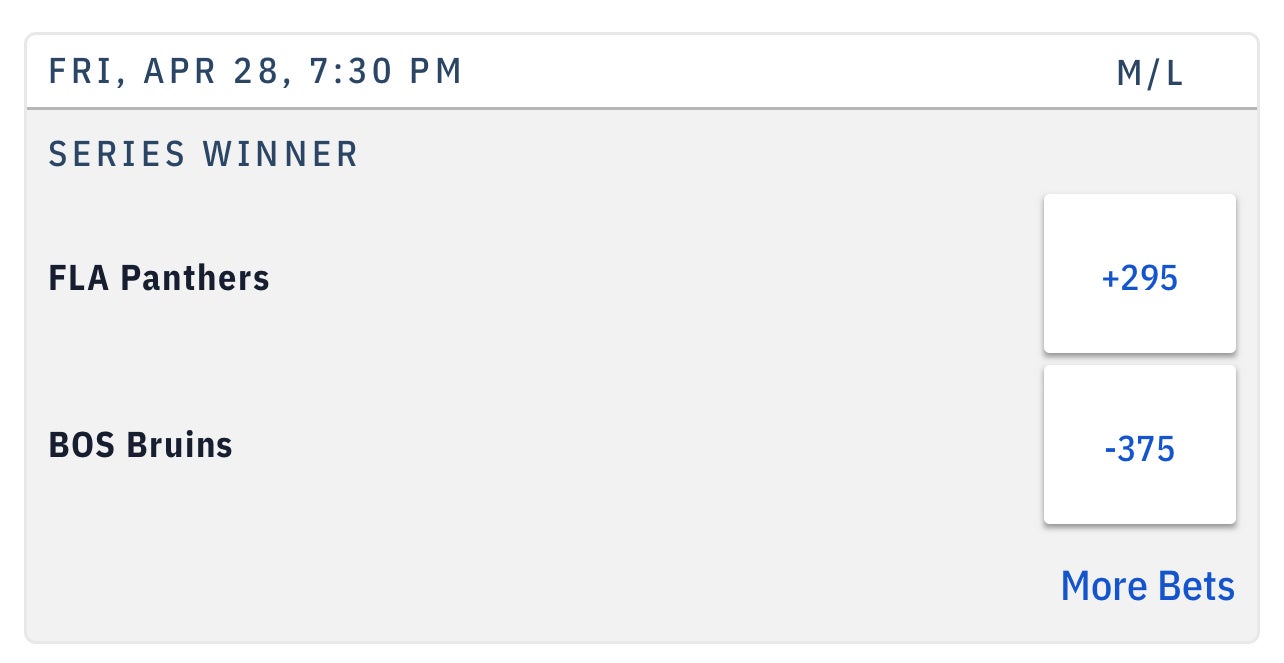Image resolution: width=1284 pixels, height=663 pixels.
Task: Bet on Boston Bruins to win series
Action: 1139,445
